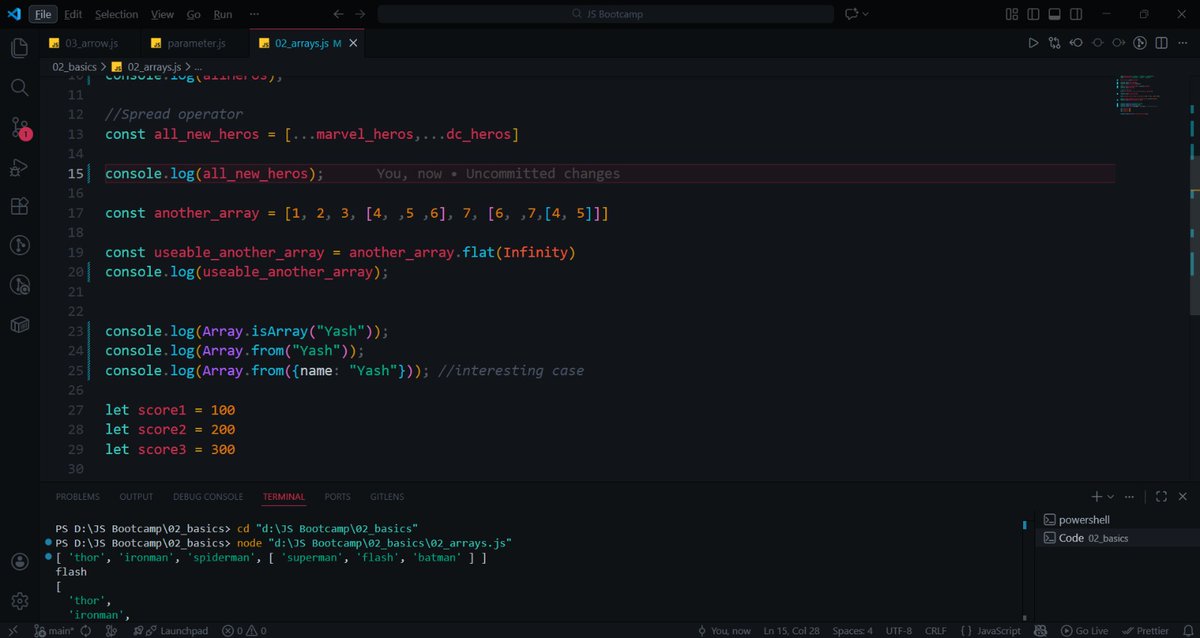Open the Go menu
The height and width of the screenshot is (638, 1200).
(x=194, y=14)
